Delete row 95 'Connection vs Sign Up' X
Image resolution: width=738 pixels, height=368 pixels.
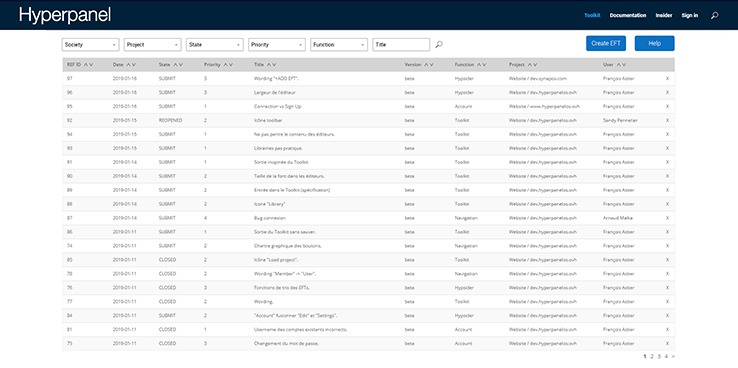pyautogui.click(x=667, y=106)
